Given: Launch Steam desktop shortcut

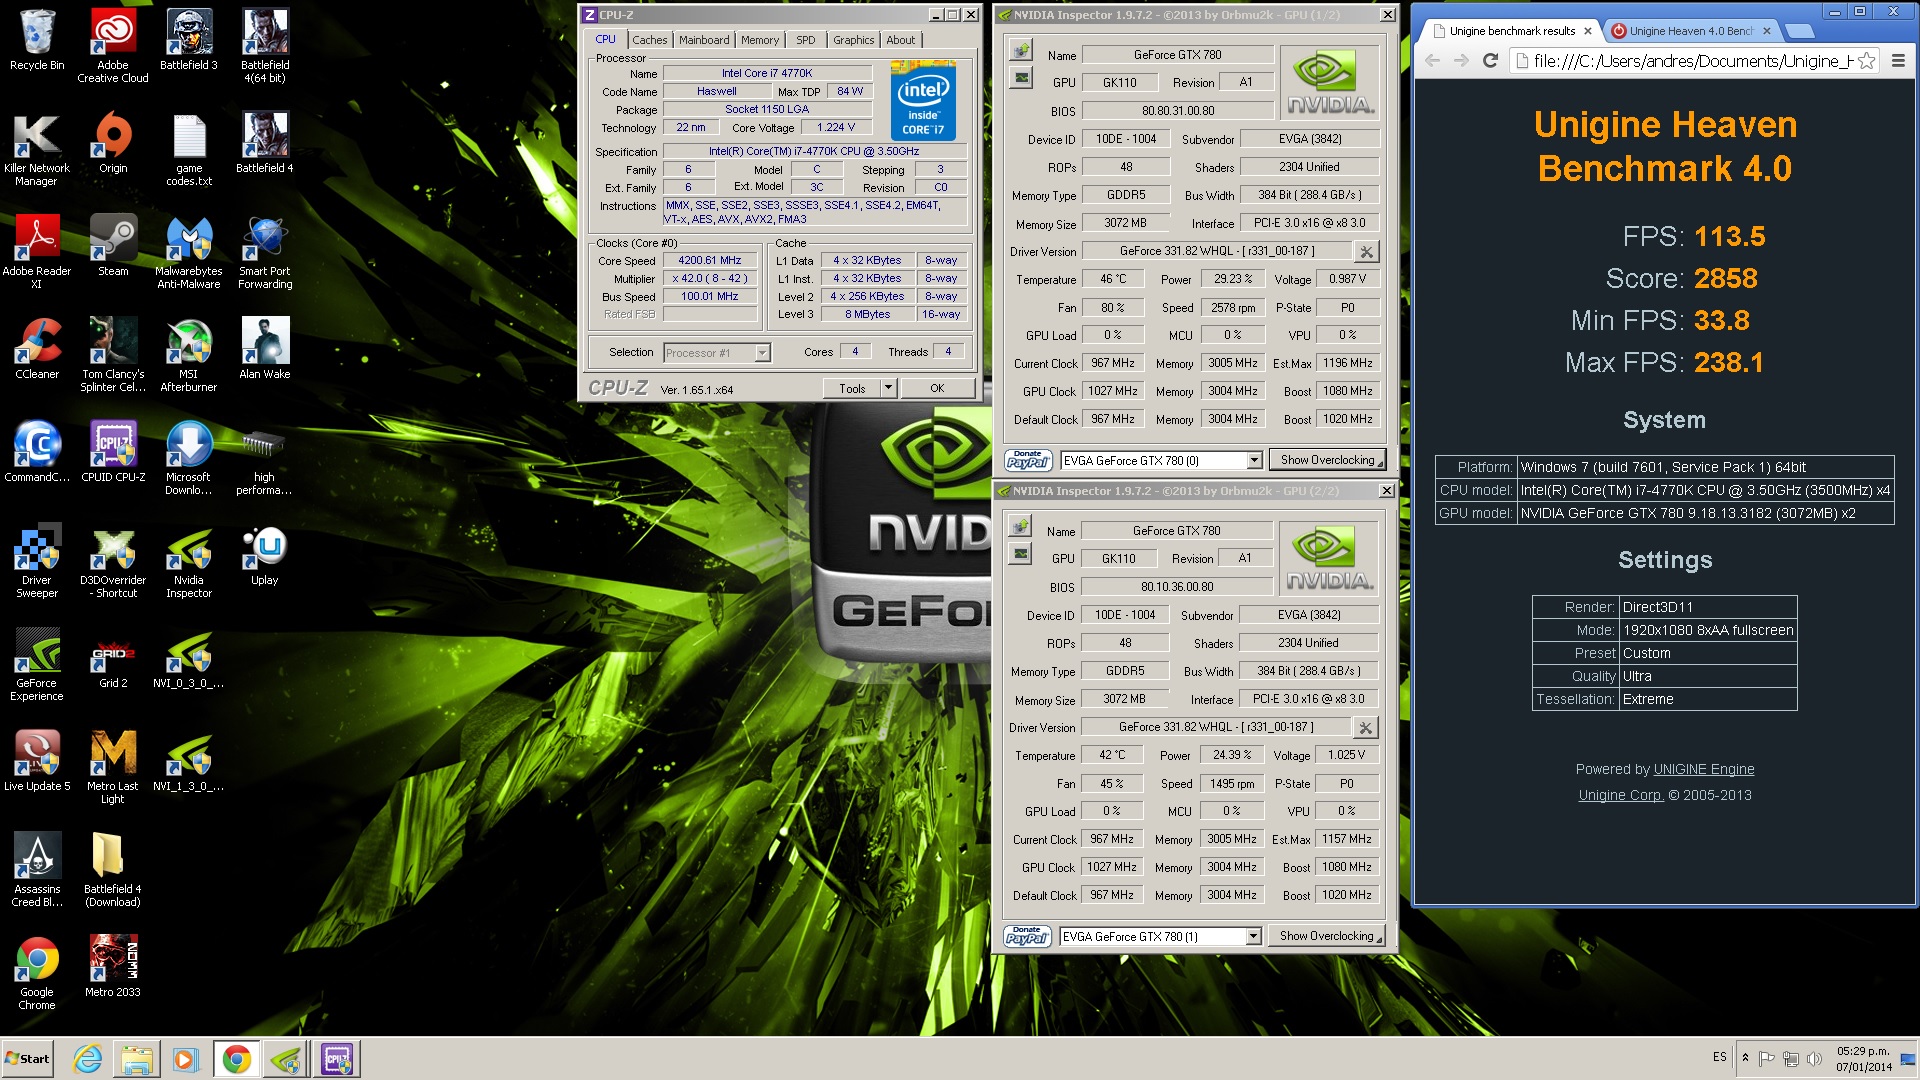Looking at the screenshot, I should point(113,246).
